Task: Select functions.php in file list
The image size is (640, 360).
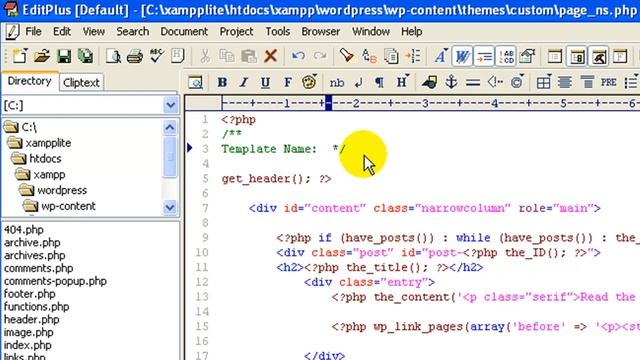Action: tap(36, 307)
